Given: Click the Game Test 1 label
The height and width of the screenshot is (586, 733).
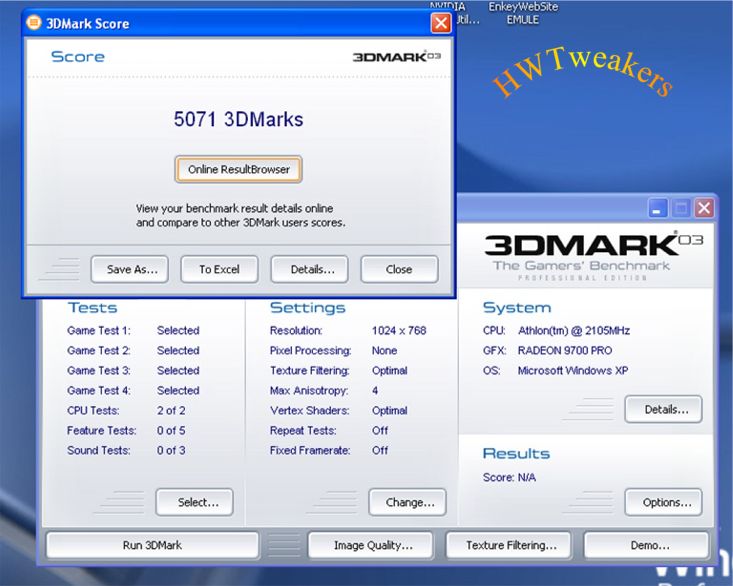Looking at the screenshot, I should [99, 330].
